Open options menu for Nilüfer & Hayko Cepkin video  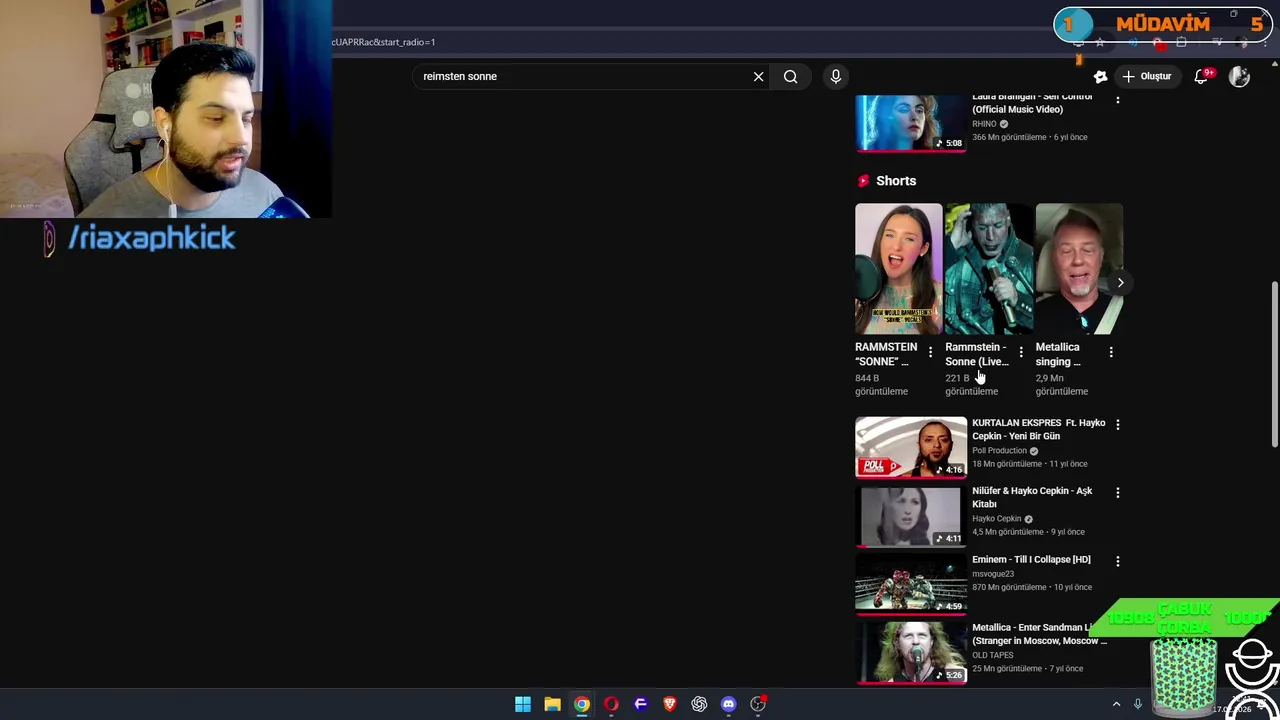(1117, 492)
